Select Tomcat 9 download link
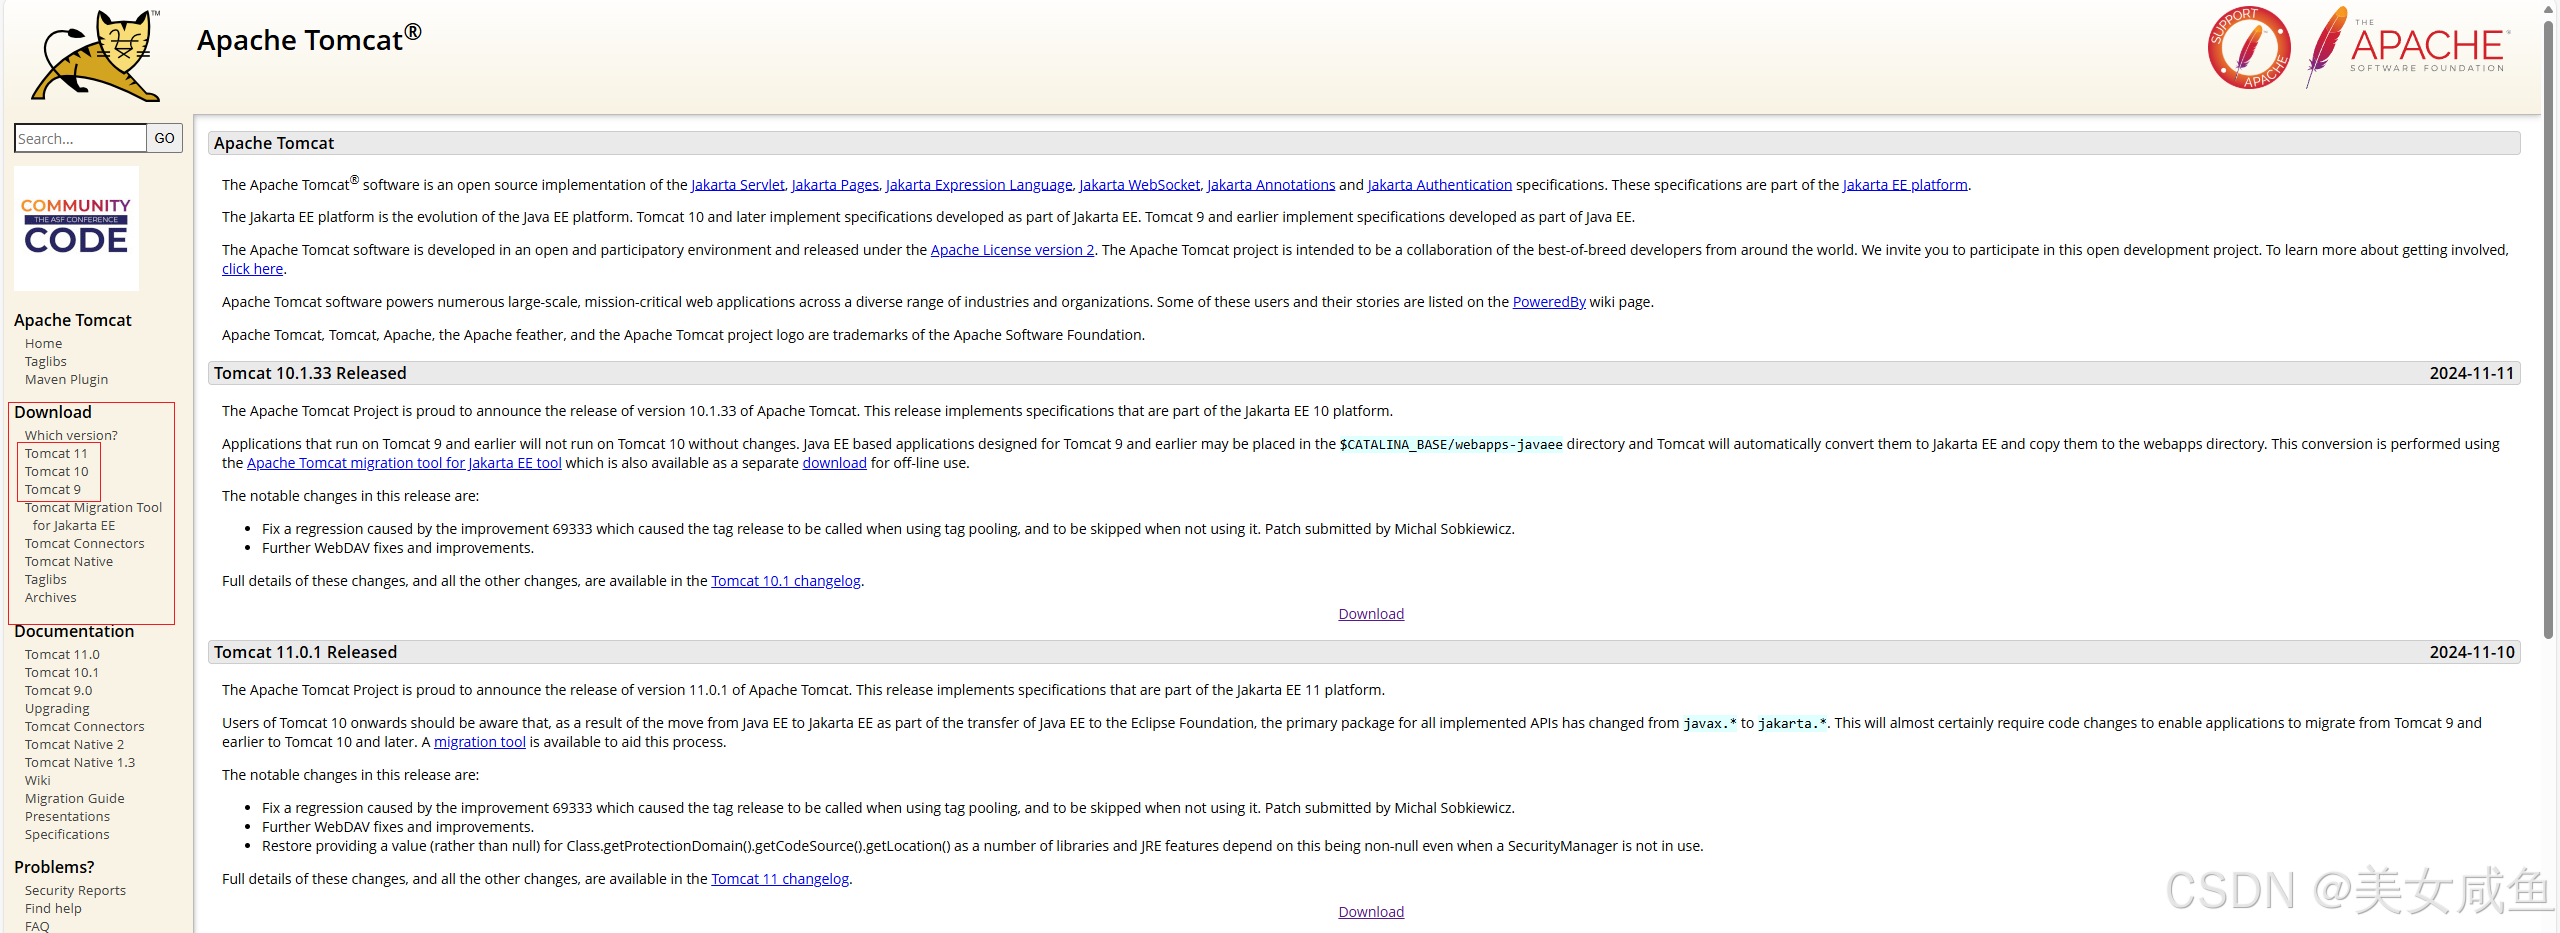2560x933 pixels. pyautogui.click(x=52, y=489)
